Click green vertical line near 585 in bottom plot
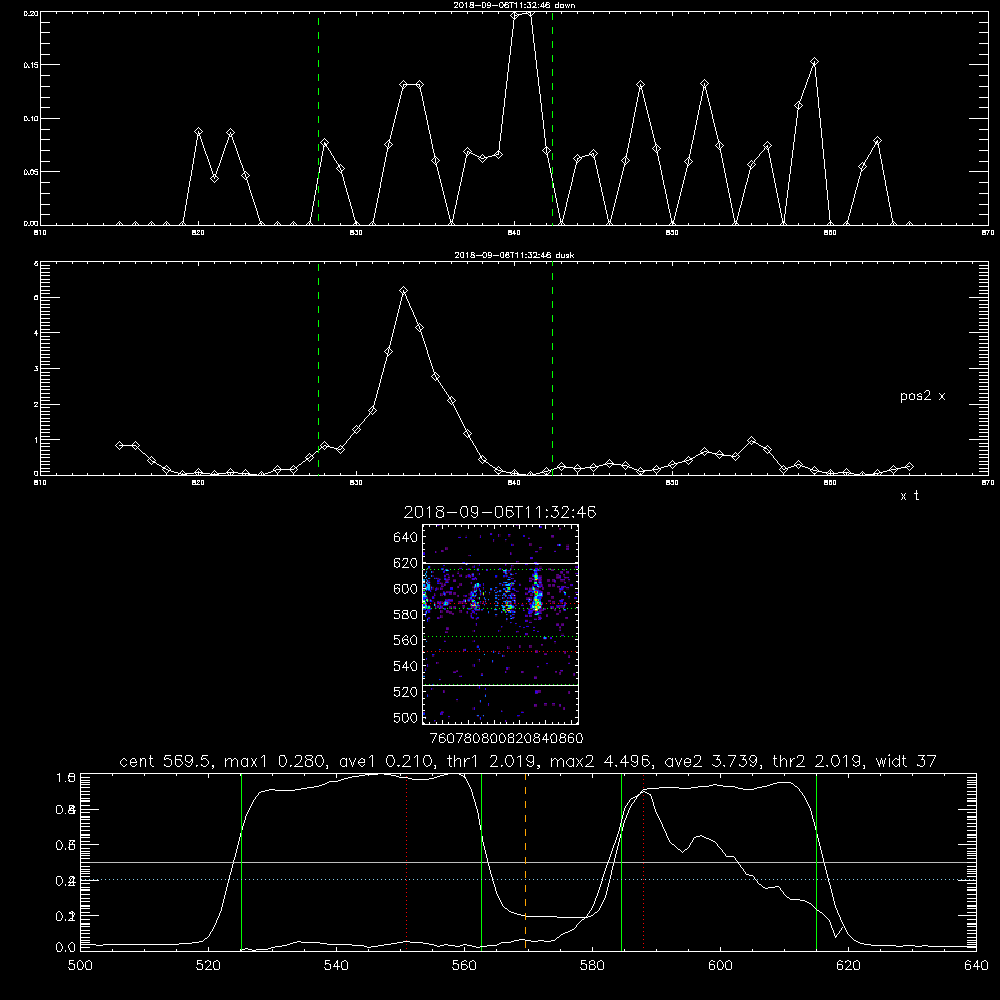The height and width of the screenshot is (1000, 1000). (x=621, y=861)
